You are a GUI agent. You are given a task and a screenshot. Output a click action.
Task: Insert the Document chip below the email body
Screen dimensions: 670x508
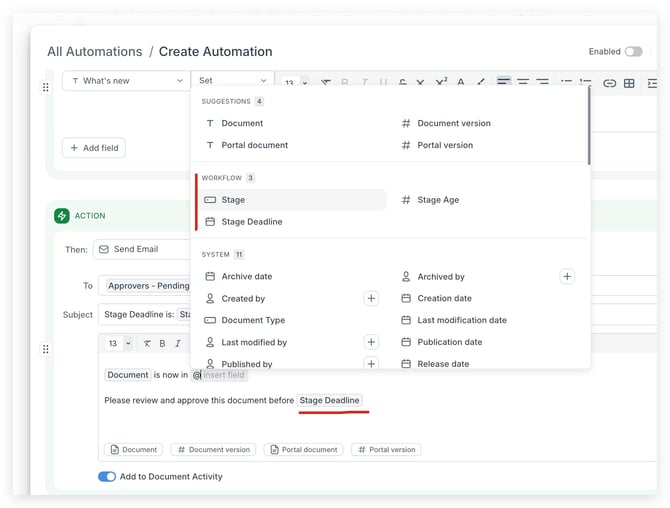(x=134, y=449)
